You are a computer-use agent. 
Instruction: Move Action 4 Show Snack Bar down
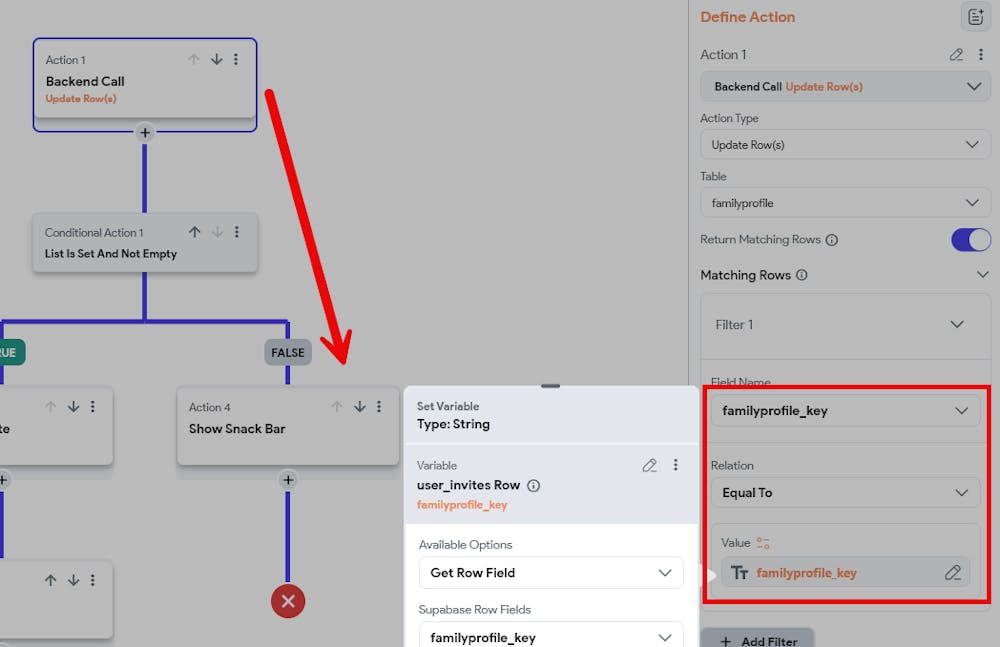point(360,406)
